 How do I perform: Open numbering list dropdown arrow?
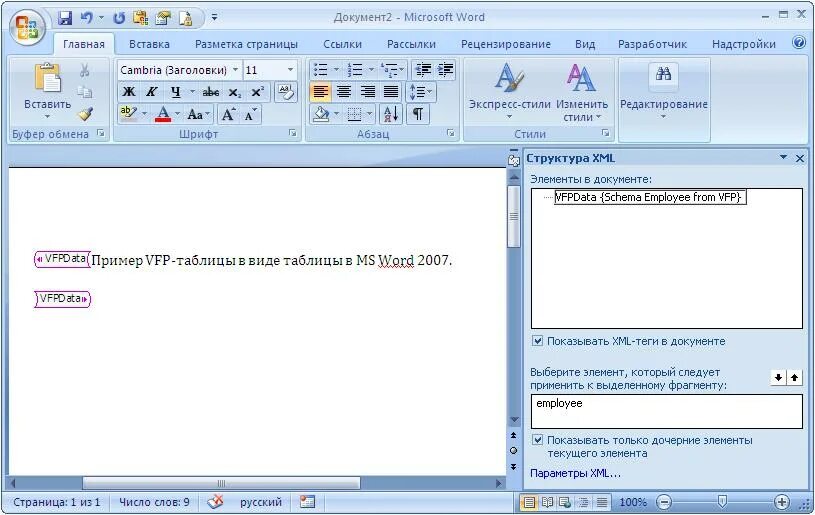pyautogui.click(x=371, y=70)
